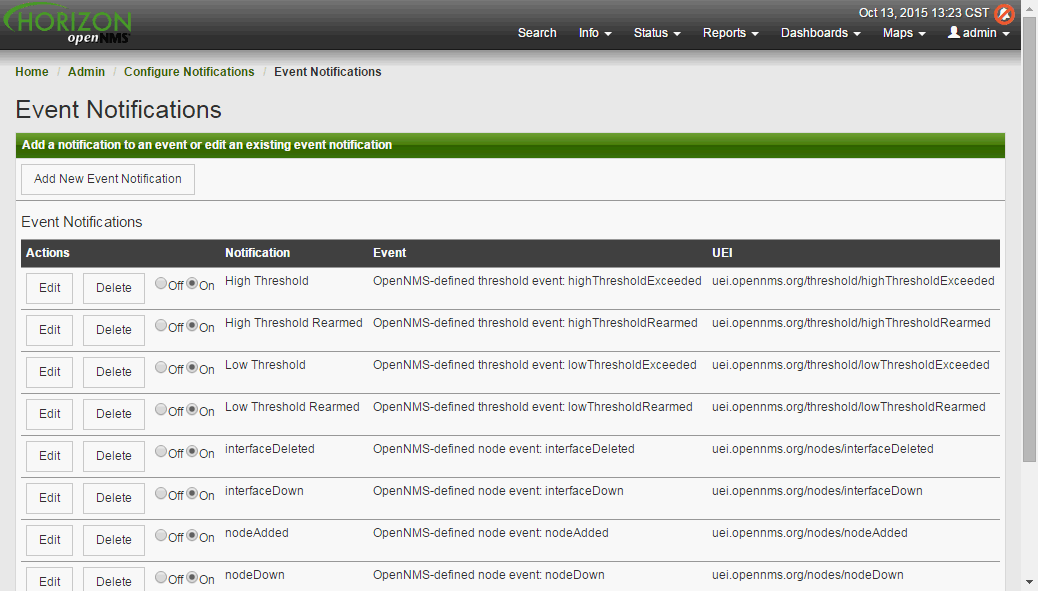This screenshot has height=591, width=1038.
Task: Disable the nodeAdded notification
Action: coord(161,536)
